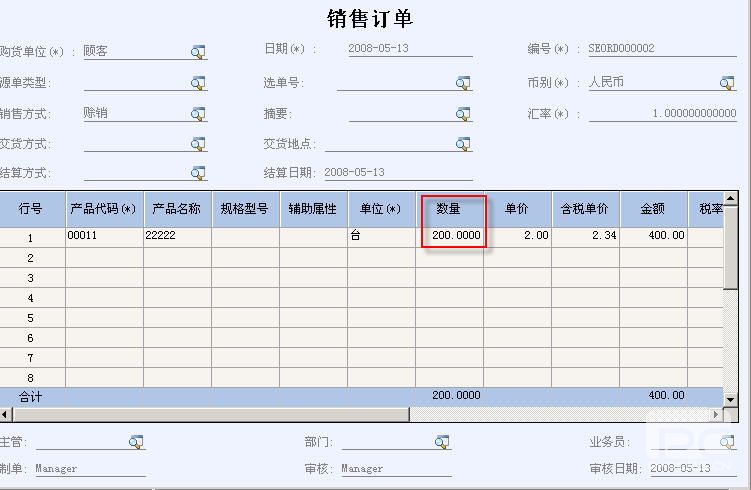This screenshot has height=490, width=751.
Task: Click lookup icon next to 交货地点
Action: [x=463, y=143]
